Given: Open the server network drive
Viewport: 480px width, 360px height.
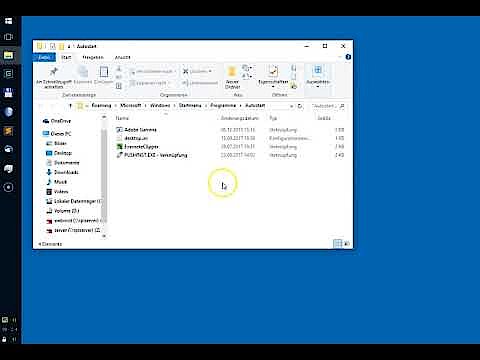Looking at the screenshot, I should [73, 230].
